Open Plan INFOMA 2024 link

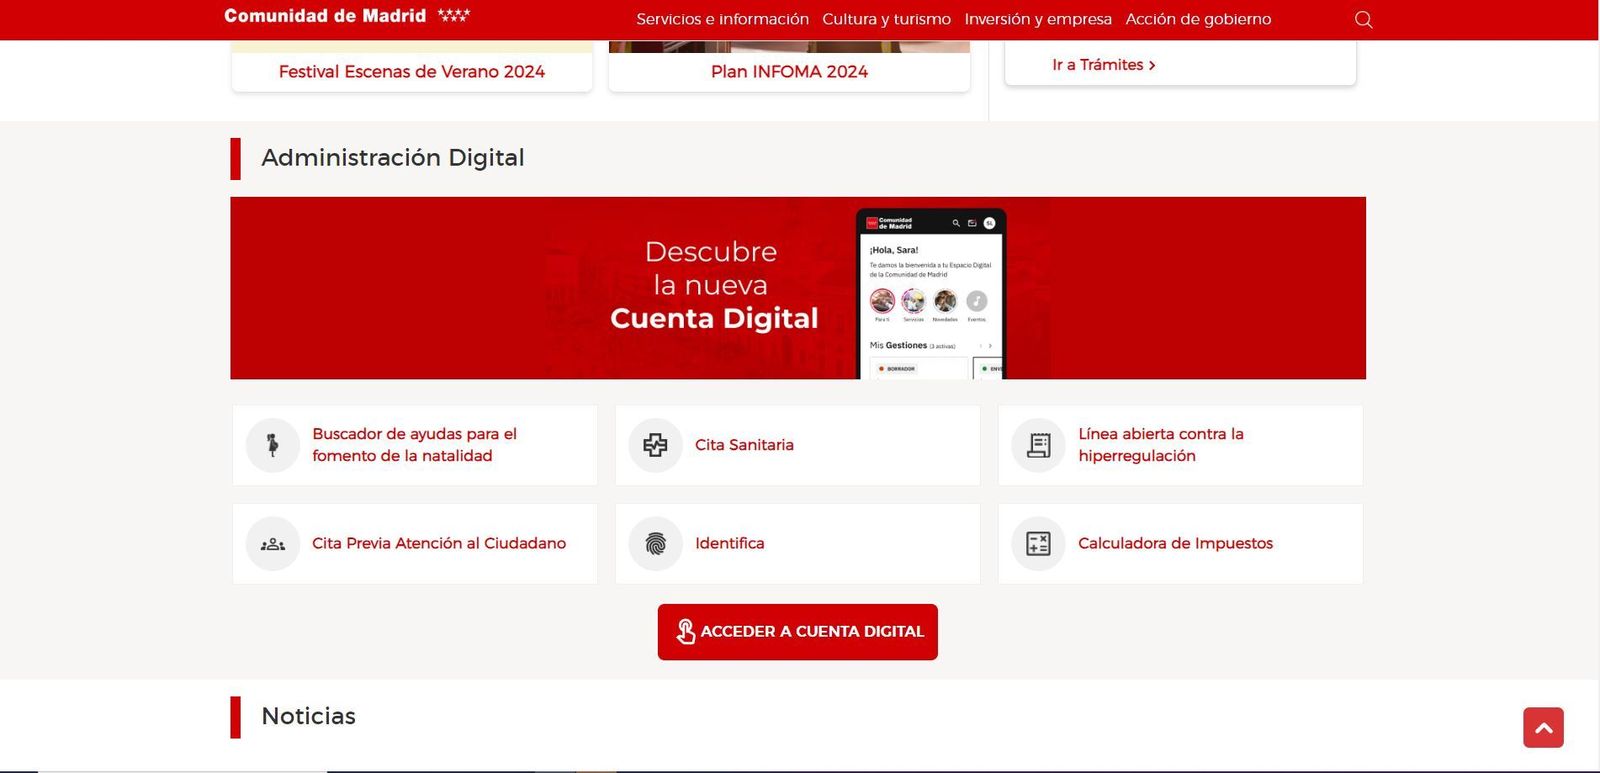pyautogui.click(x=789, y=72)
